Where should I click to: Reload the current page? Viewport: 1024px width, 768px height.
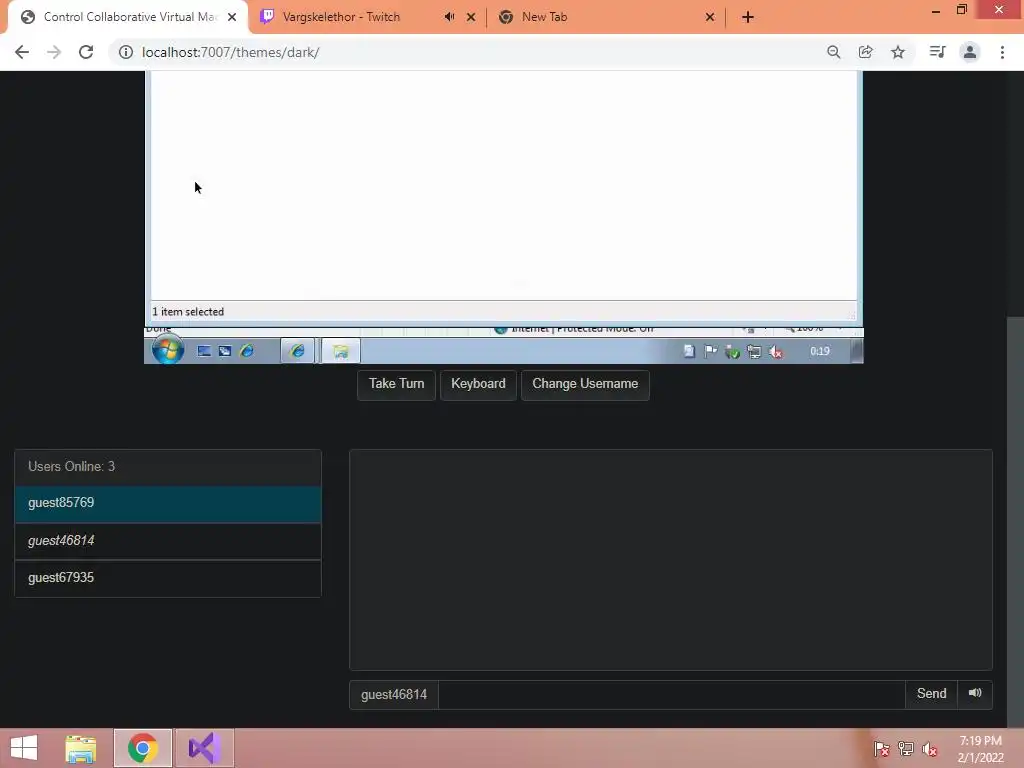pyautogui.click(x=86, y=52)
